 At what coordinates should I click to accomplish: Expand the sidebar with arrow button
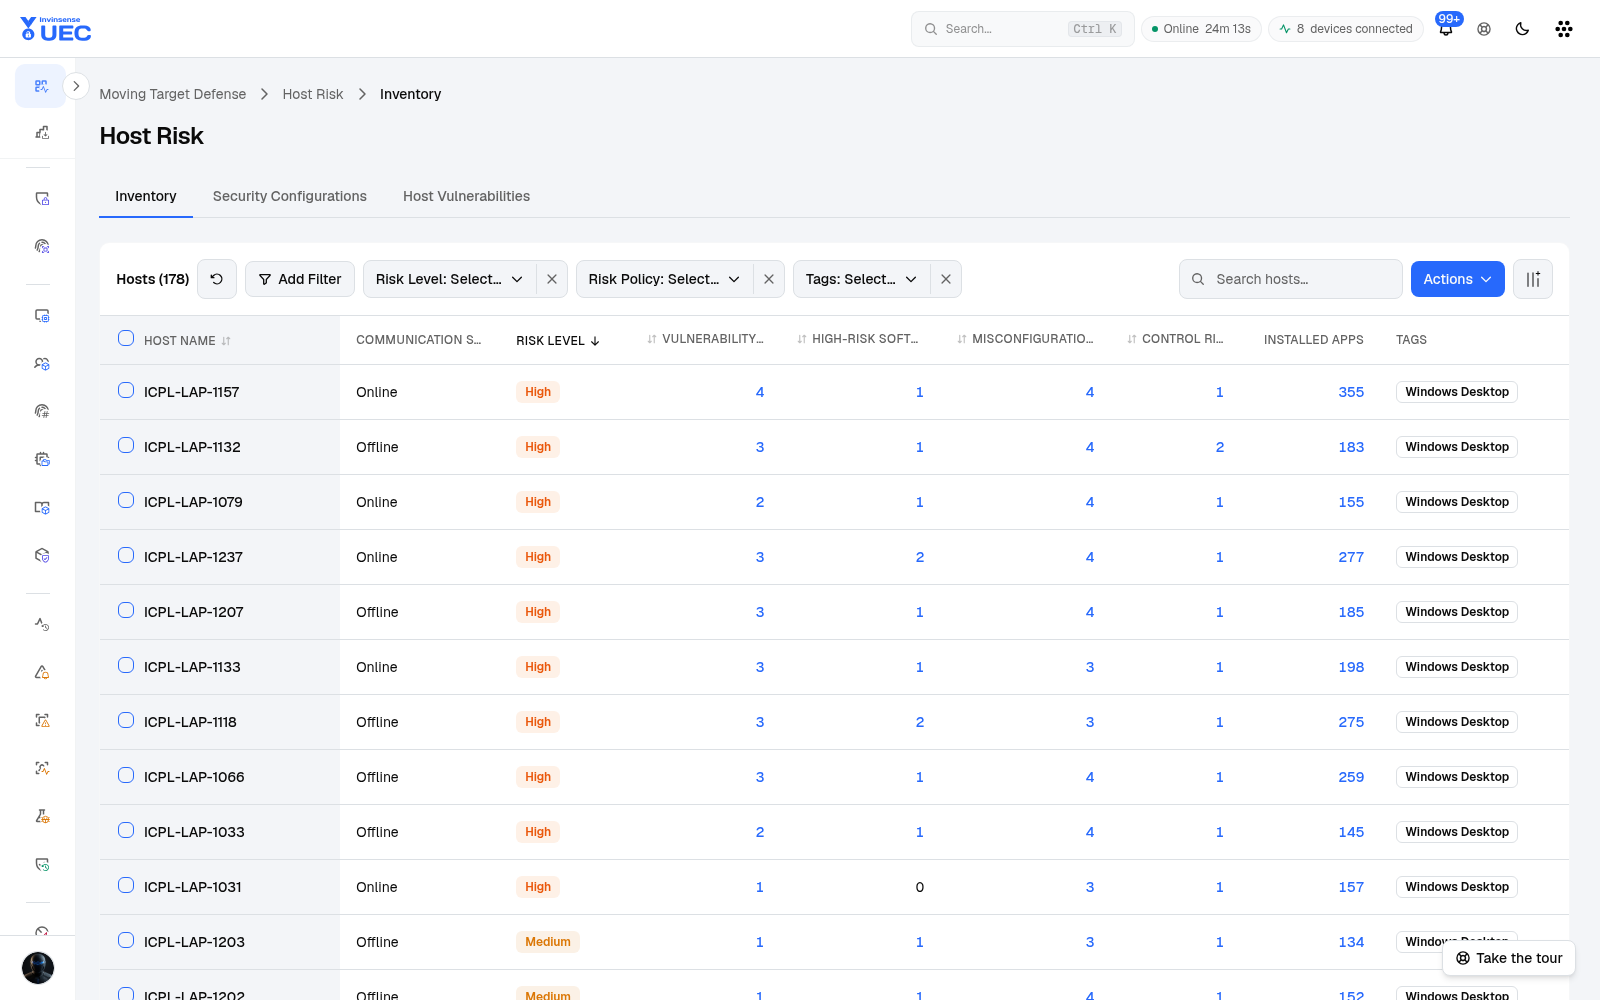coord(76,86)
